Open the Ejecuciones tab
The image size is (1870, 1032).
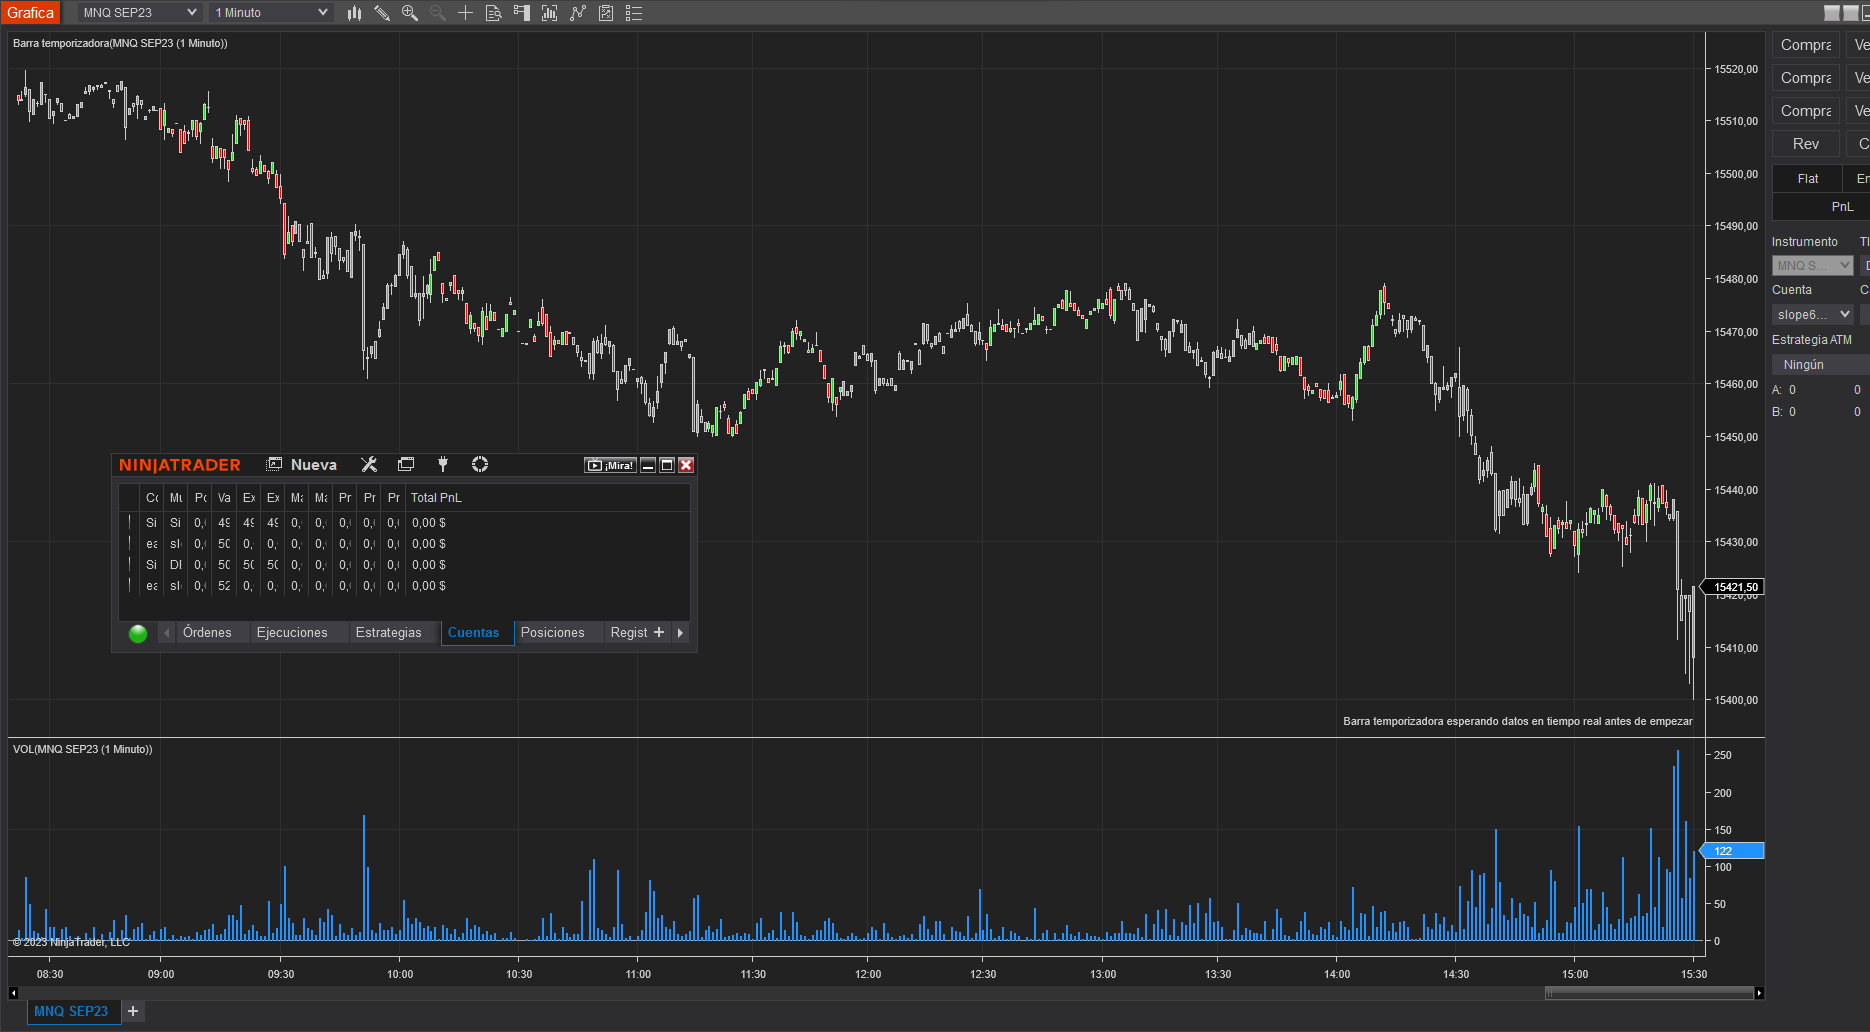[x=292, y=633]
